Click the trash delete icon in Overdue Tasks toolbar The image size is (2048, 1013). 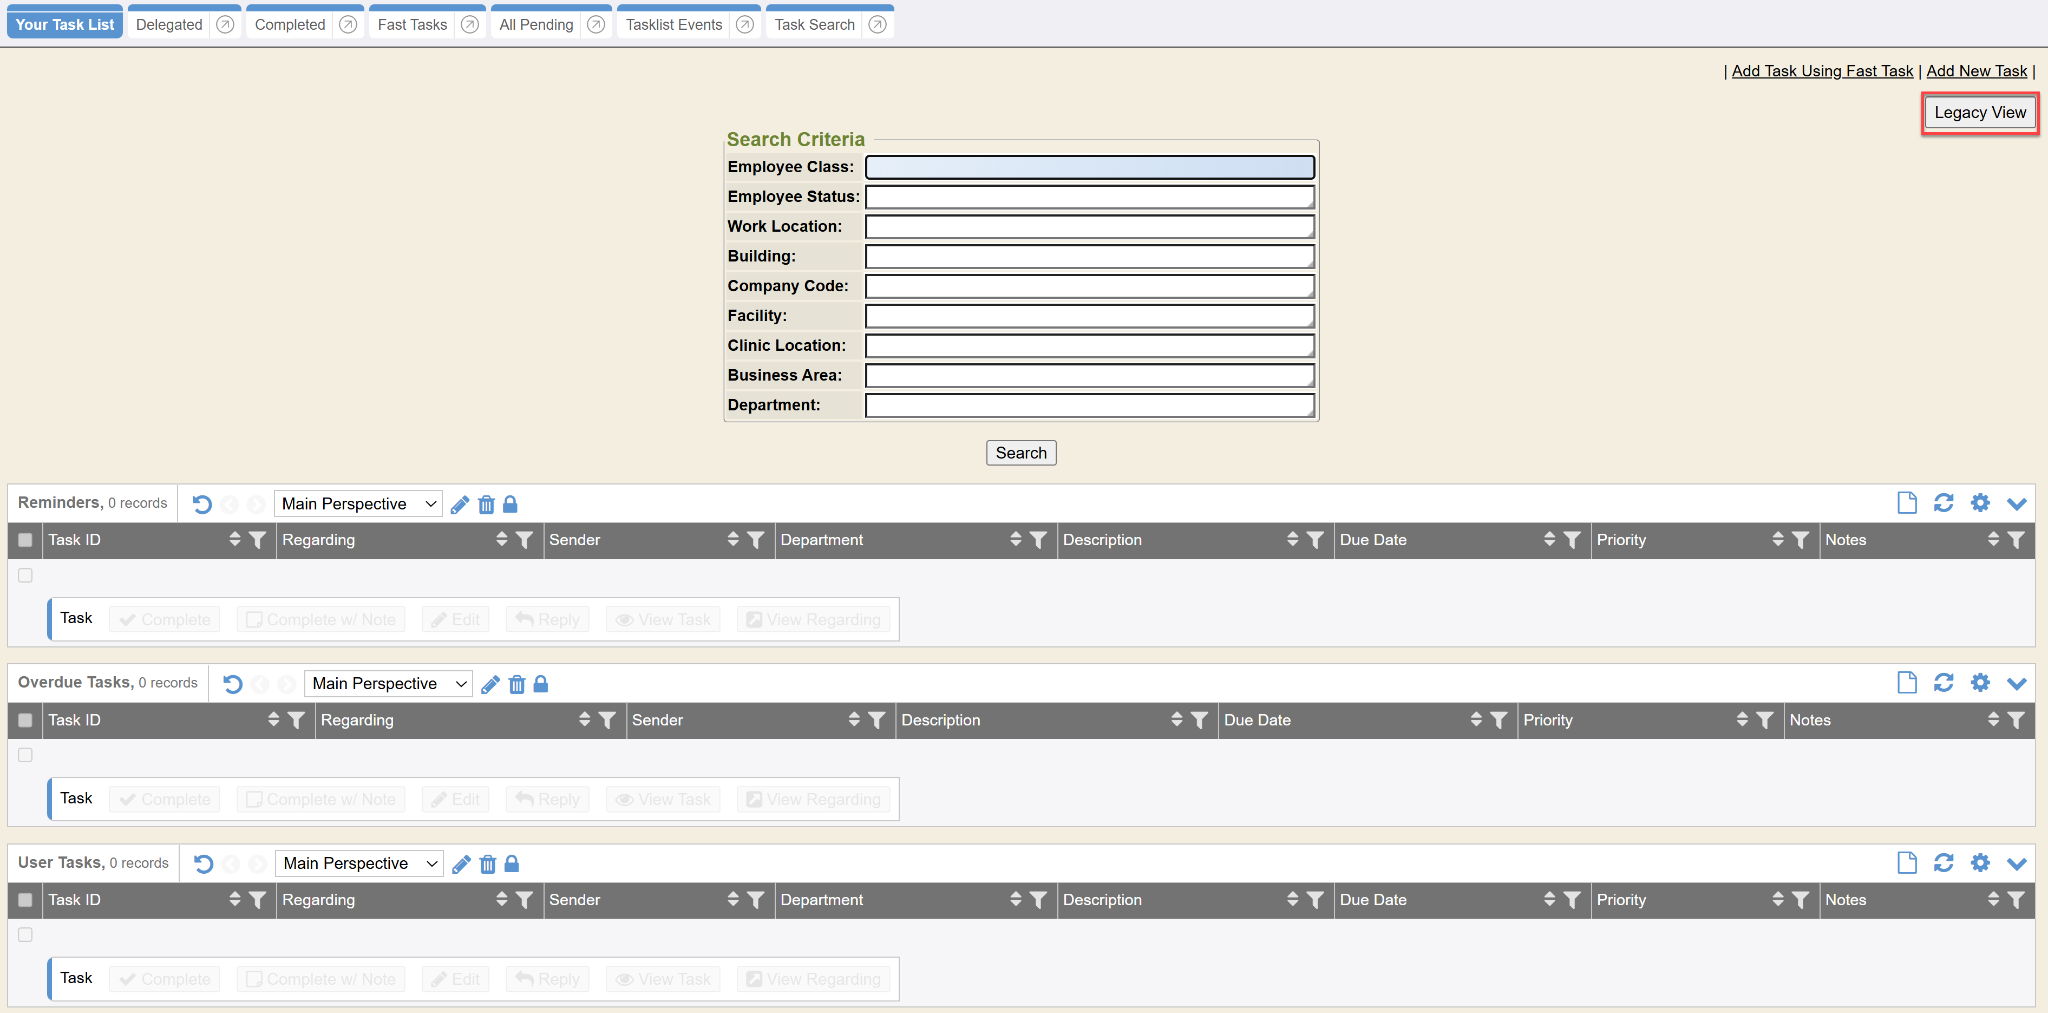[x=517, y=685]
